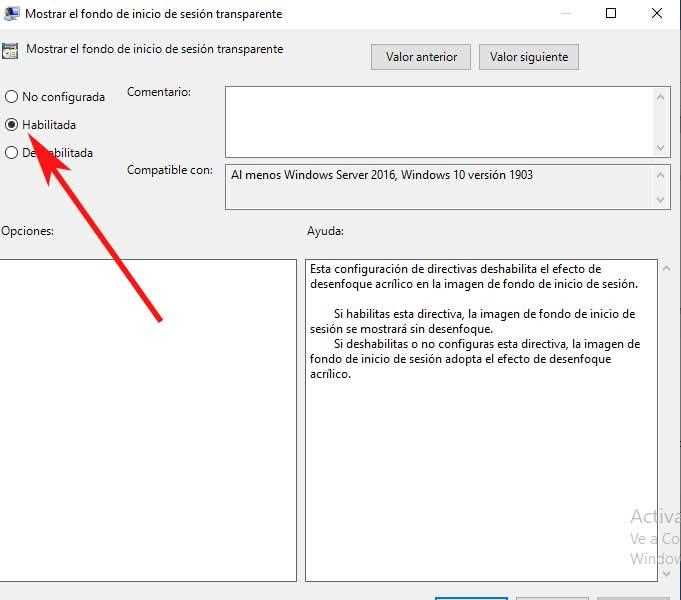Select the Habilitada radio button

pyautogui.click(x=11, y=125)
